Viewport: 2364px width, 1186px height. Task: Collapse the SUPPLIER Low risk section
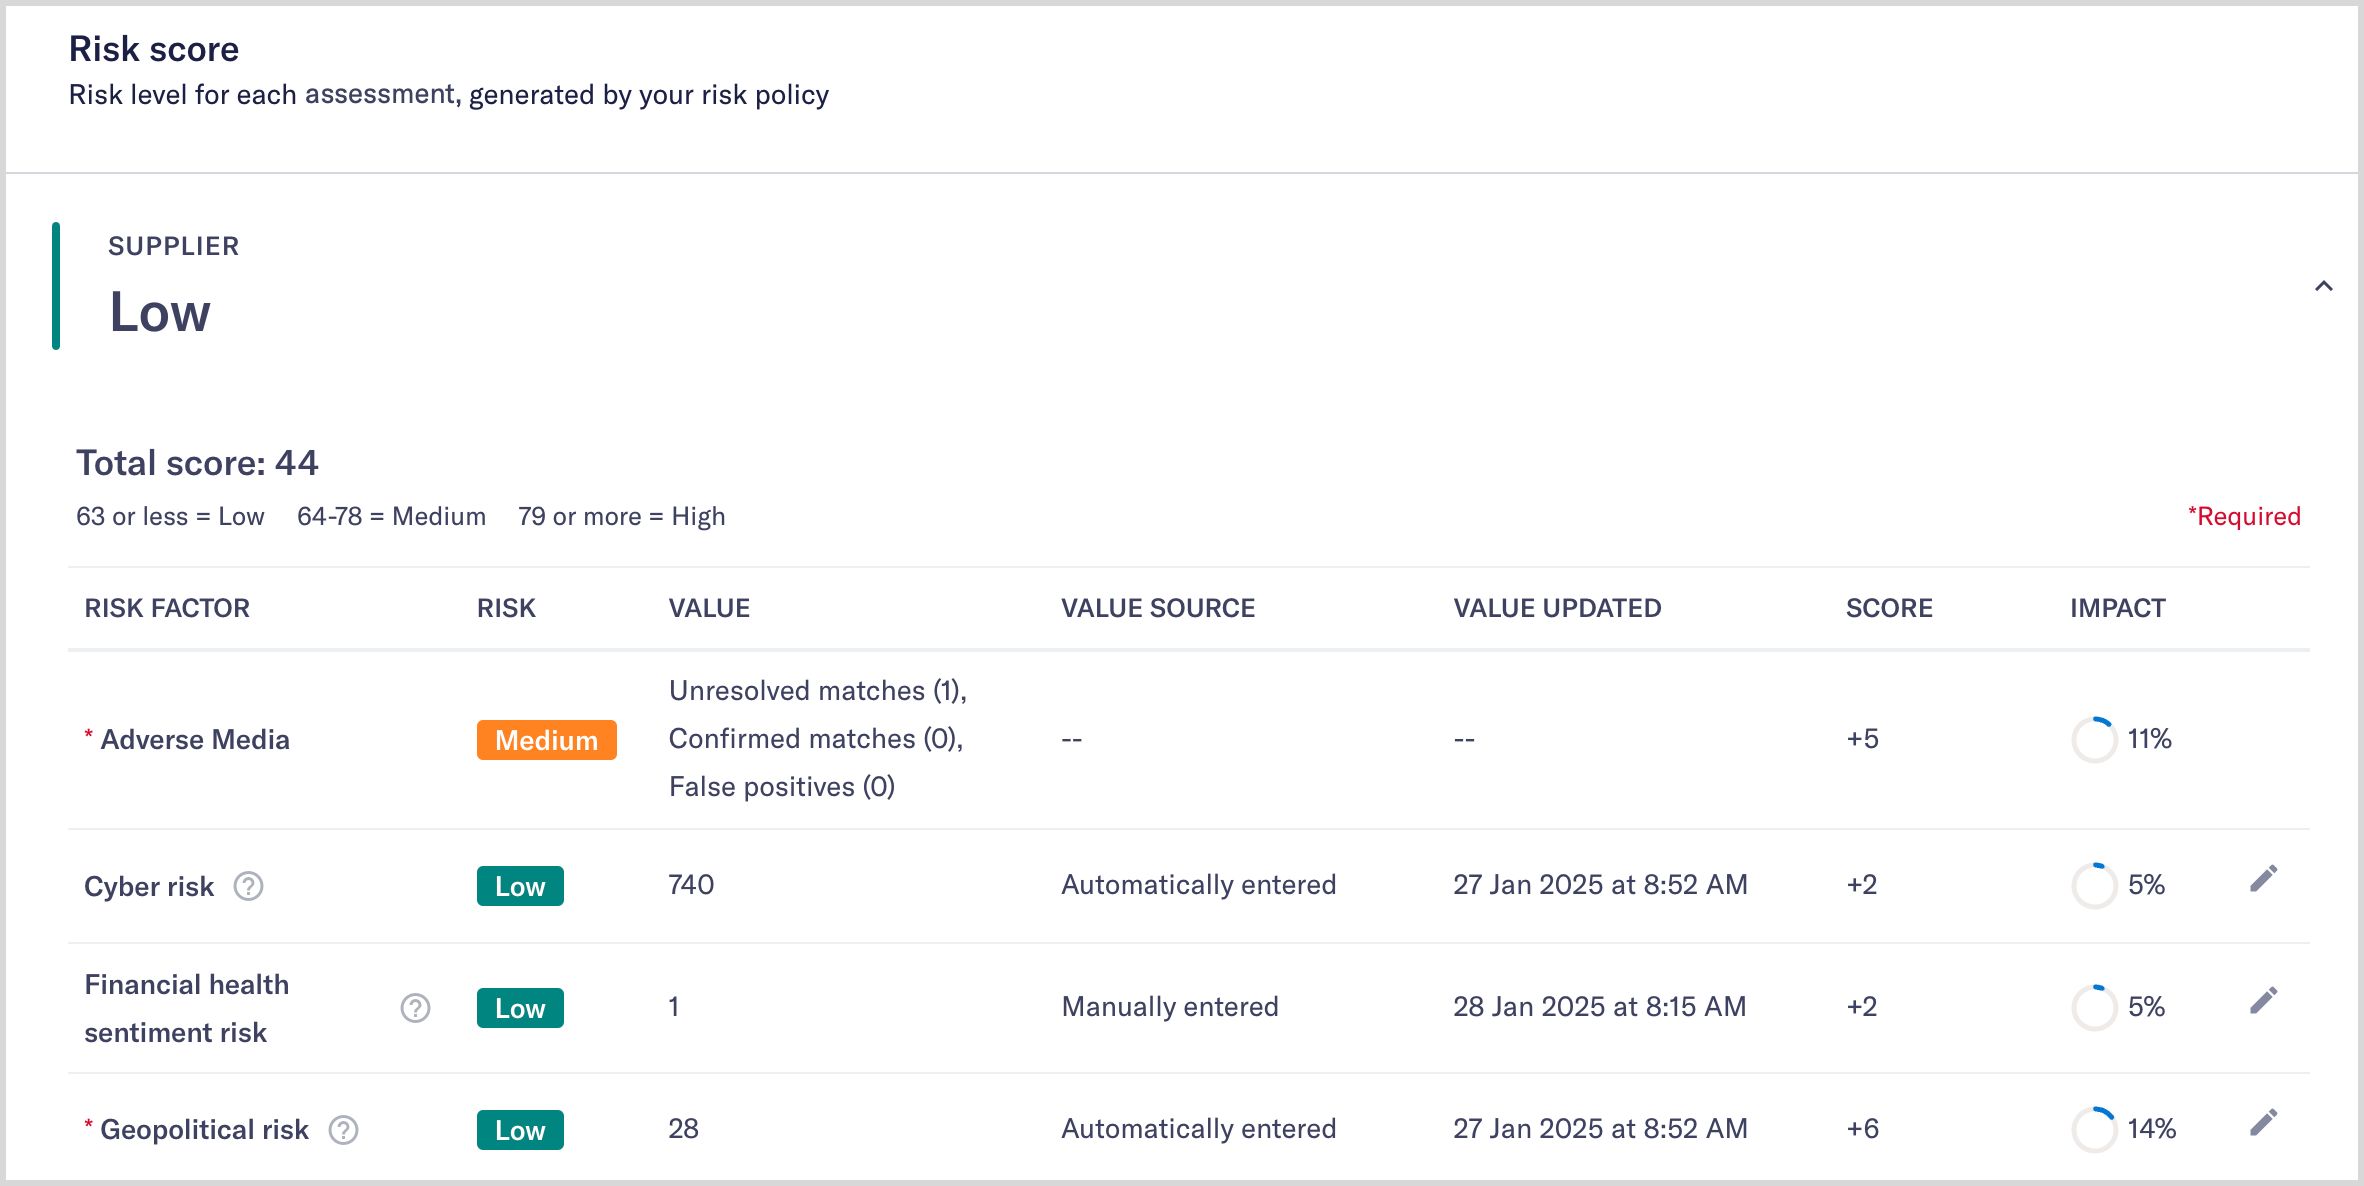(2325, 287)
